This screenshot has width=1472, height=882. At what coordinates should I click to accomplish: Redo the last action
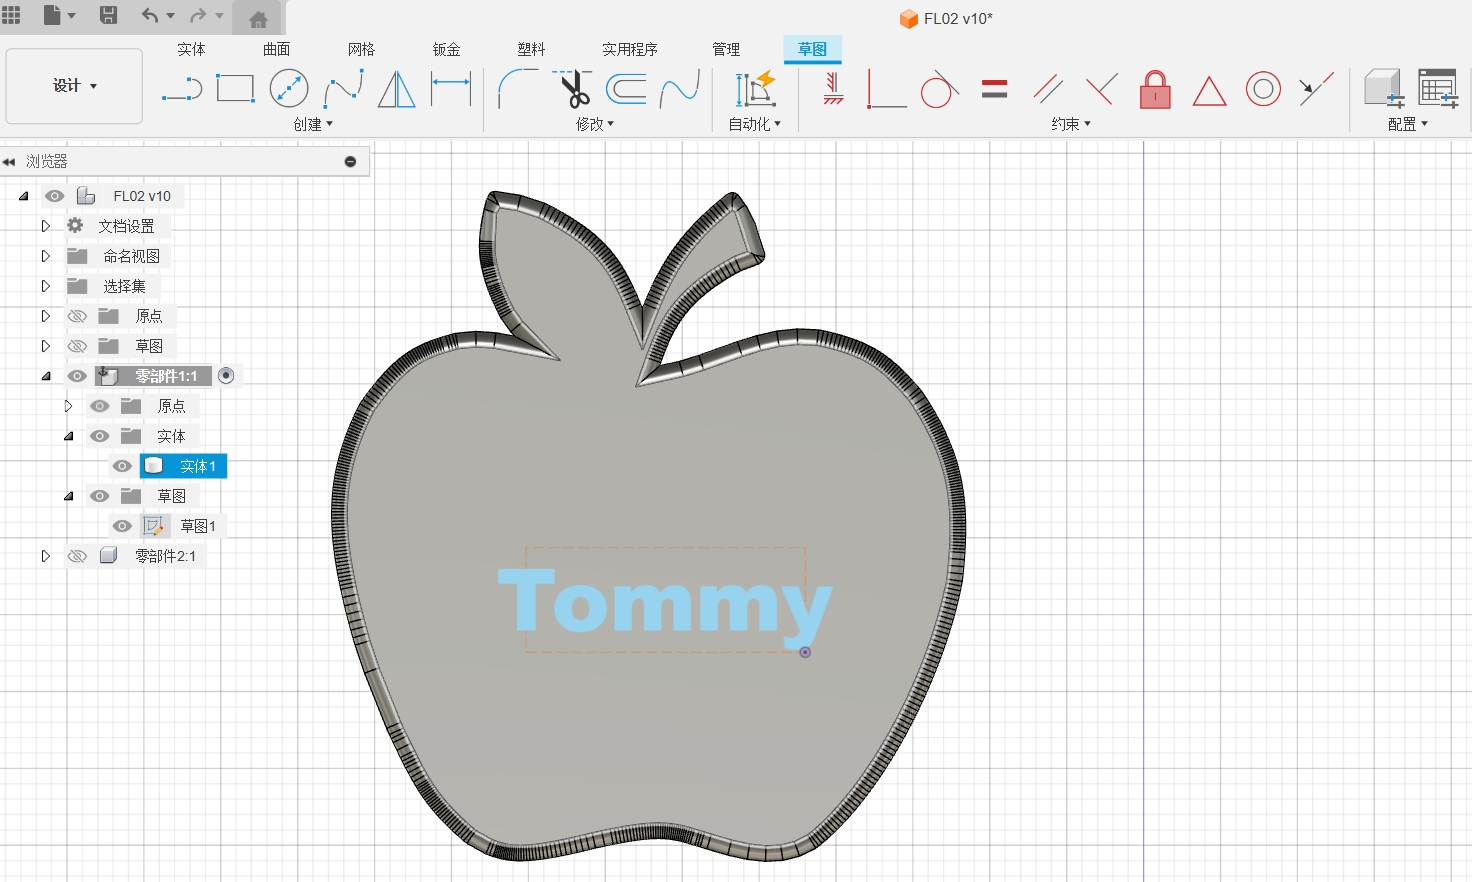tap(198, 15)
